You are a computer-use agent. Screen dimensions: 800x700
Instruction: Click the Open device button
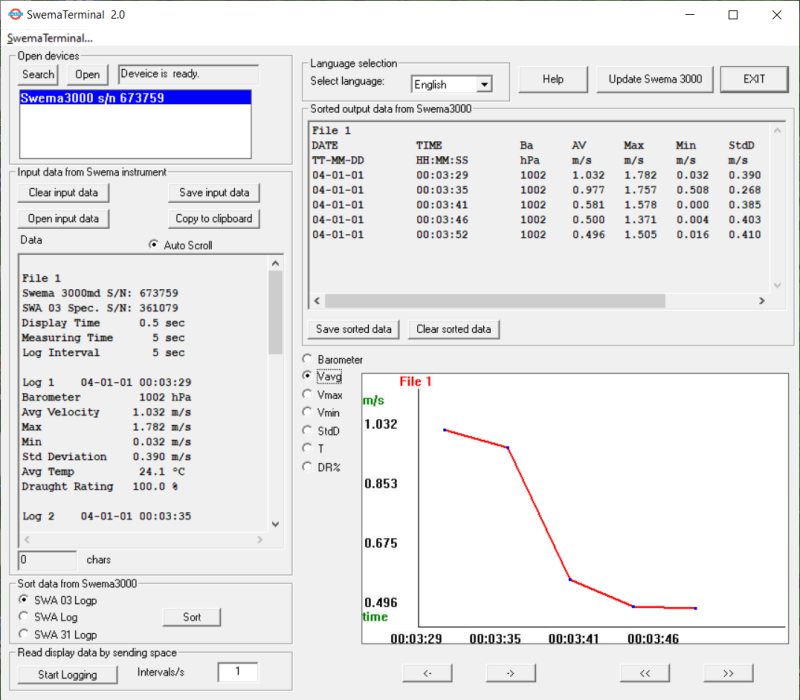click(88, 74)
